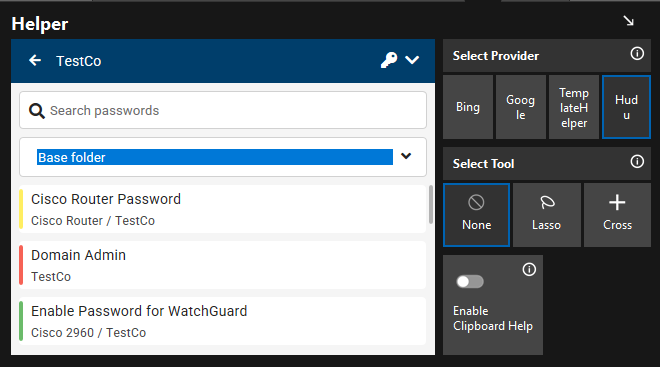The image size is (660, 367).
Task: Click the key icon in TestCo header
Action: [389, 60]
